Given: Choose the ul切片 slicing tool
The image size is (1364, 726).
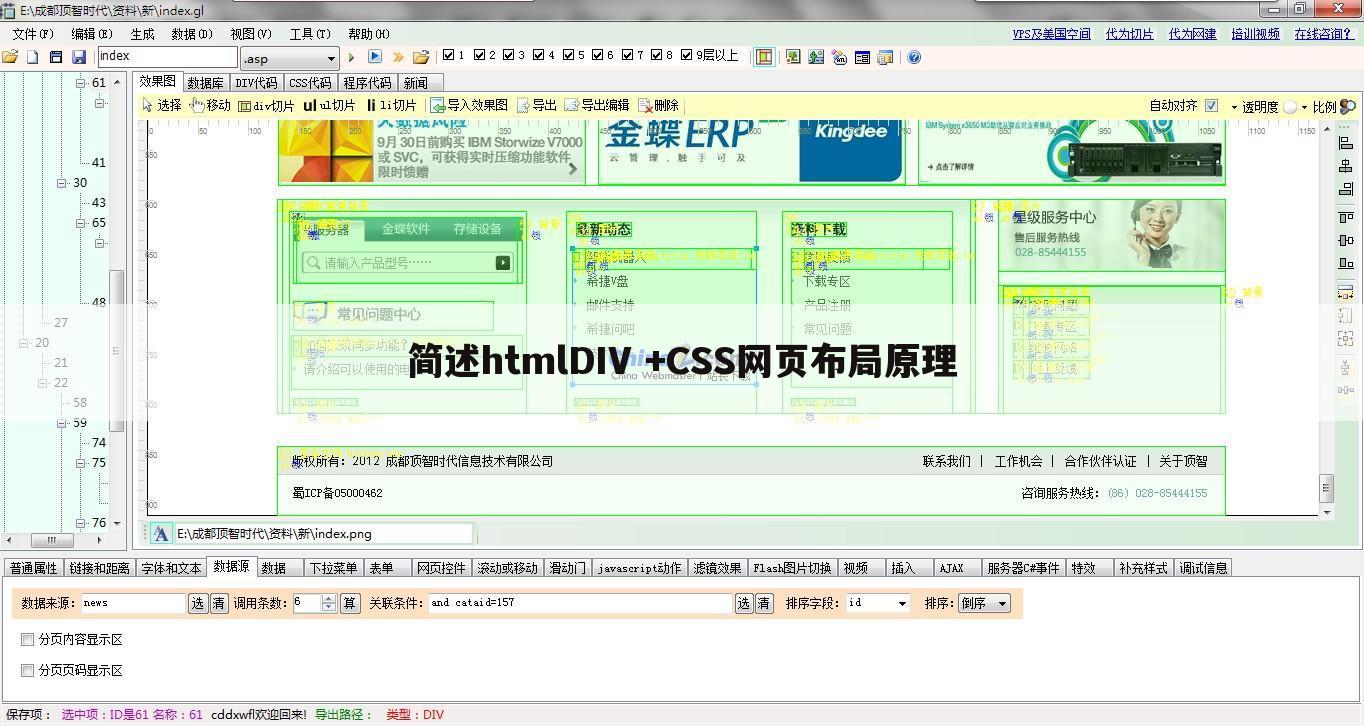Looking at the screenshot, I should pos(330,105).
